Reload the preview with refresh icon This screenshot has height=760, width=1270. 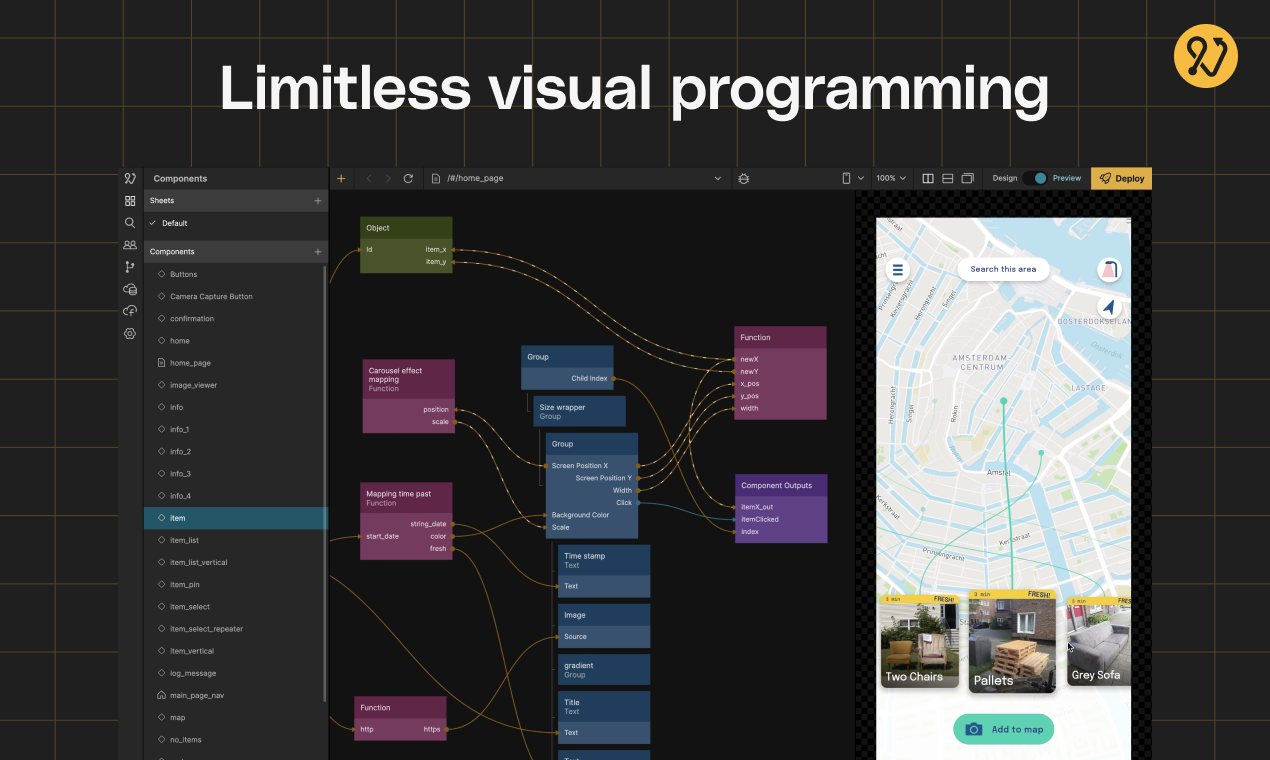408,178
